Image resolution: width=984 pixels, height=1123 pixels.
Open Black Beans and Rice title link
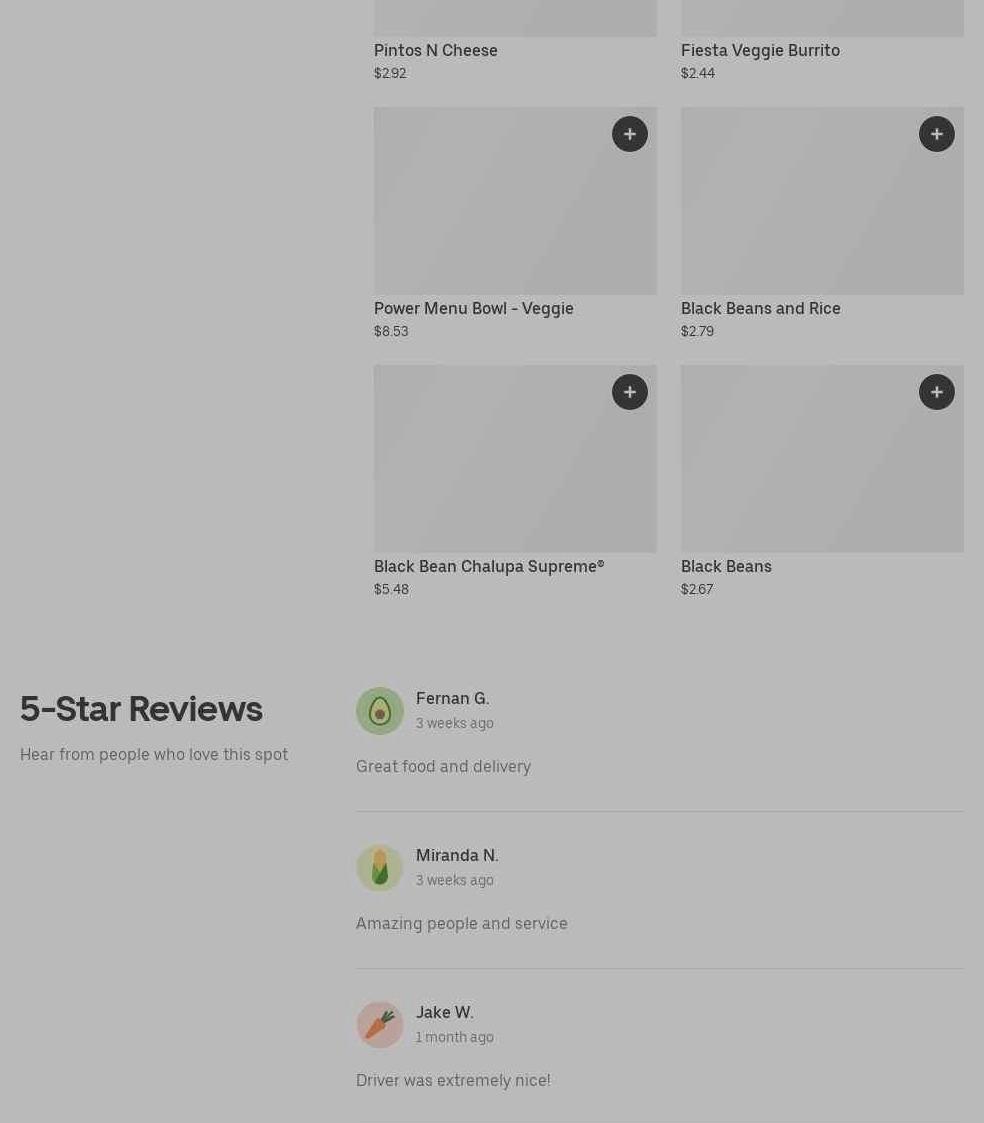point(761,308)
